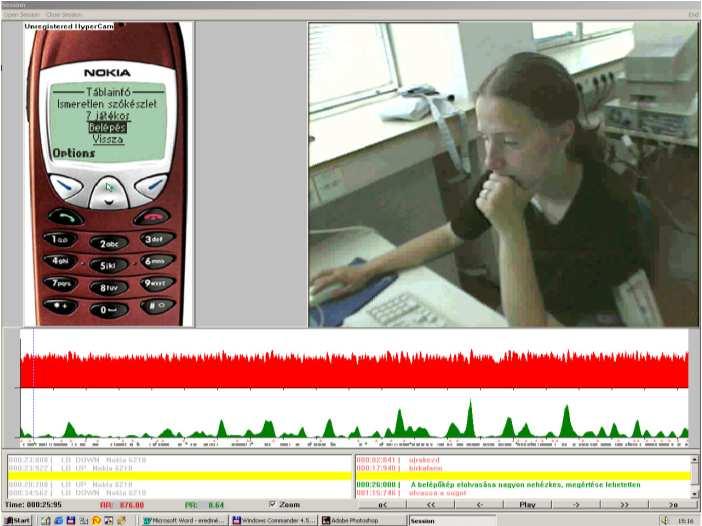Viewport: 702px width, 526px height.
Task: Open the Open Session menu
Action: pyautogui.click(x=21, y=14)
